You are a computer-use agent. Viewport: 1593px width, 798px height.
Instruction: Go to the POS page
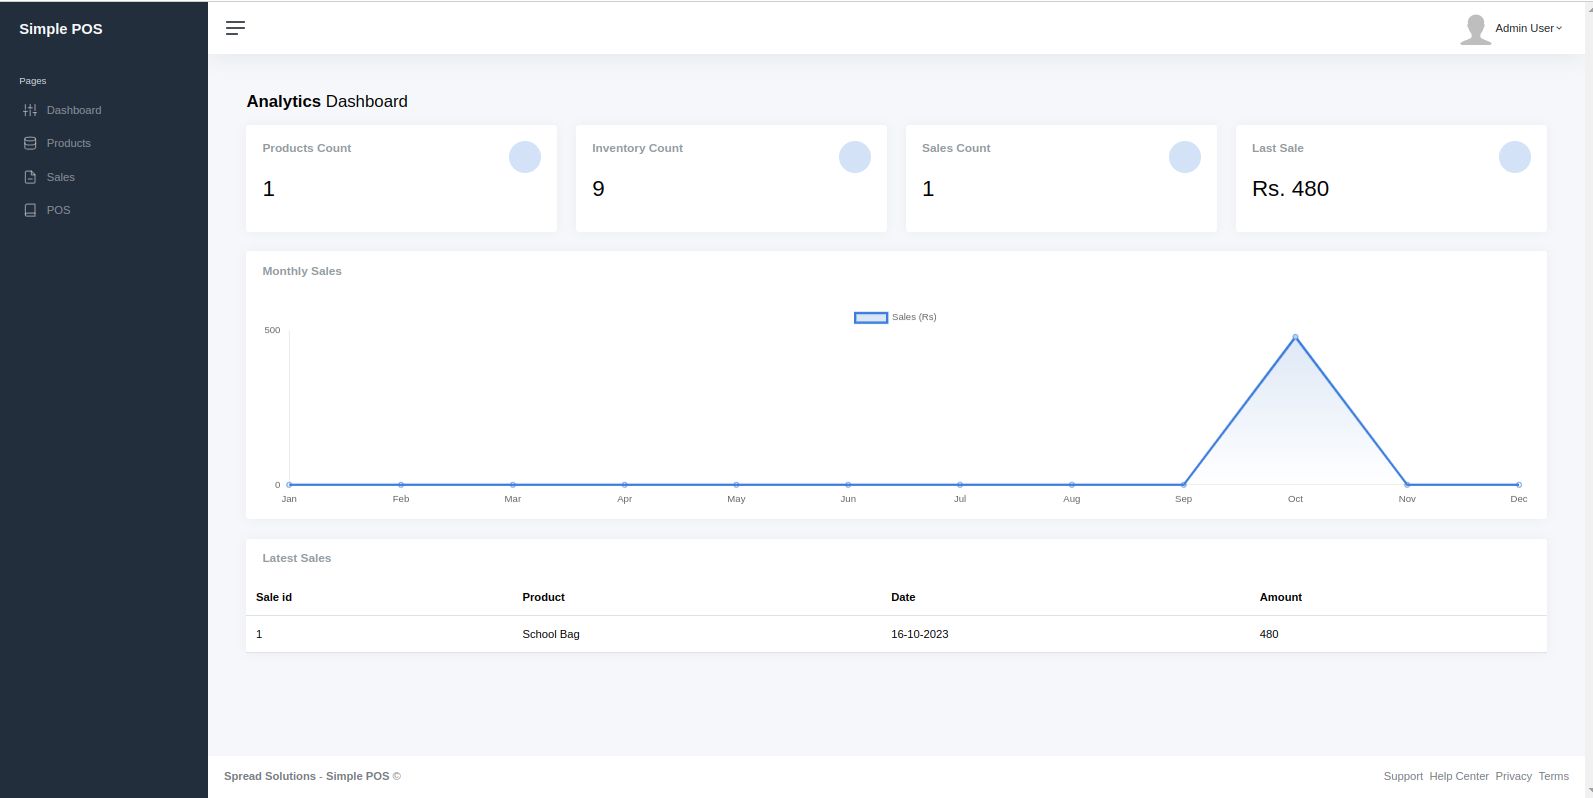coord(58,210)
